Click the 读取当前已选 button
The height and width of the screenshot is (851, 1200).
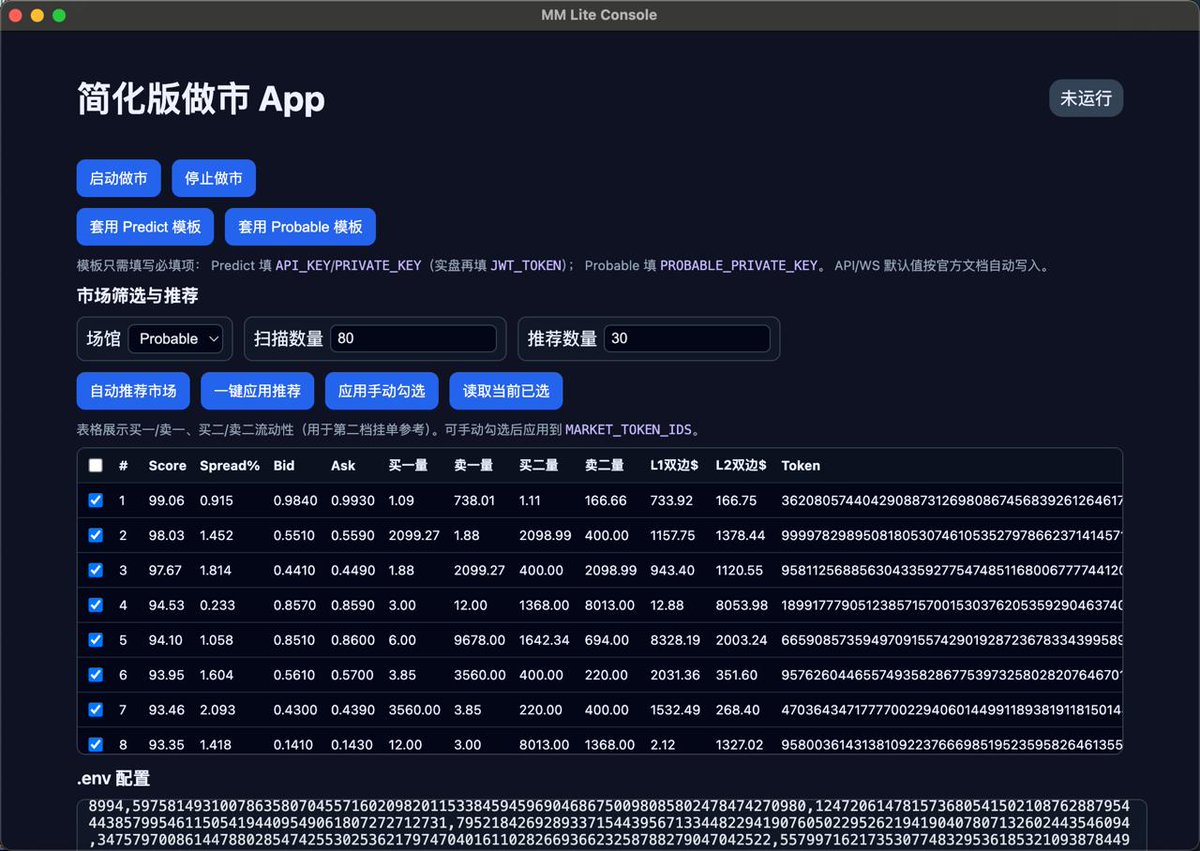(506, 391)
